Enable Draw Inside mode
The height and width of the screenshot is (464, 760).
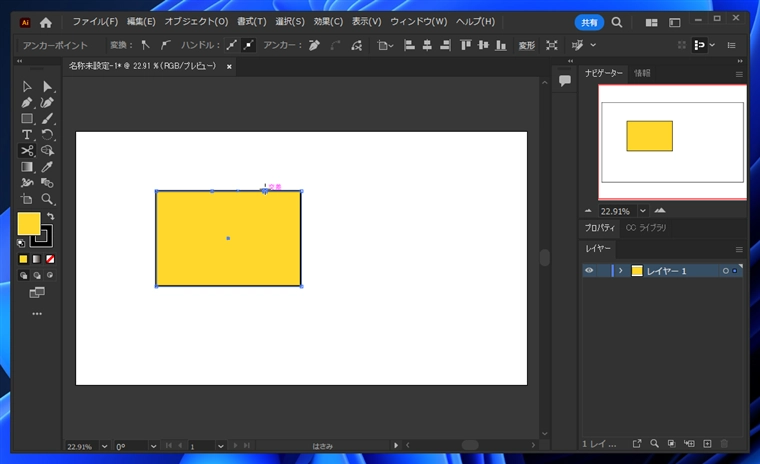[x=50, y=275]
